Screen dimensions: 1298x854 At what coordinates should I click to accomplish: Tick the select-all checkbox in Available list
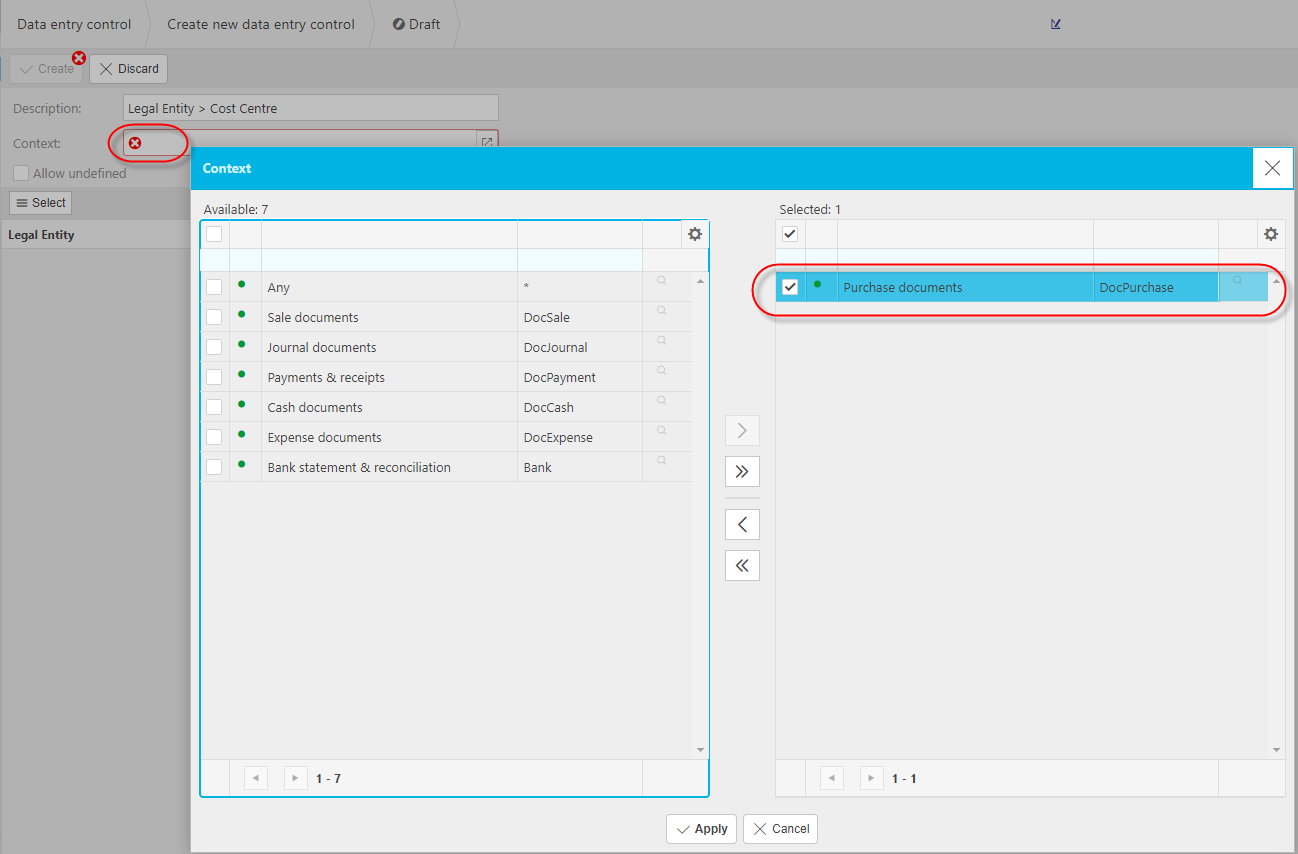pos(214,234)
